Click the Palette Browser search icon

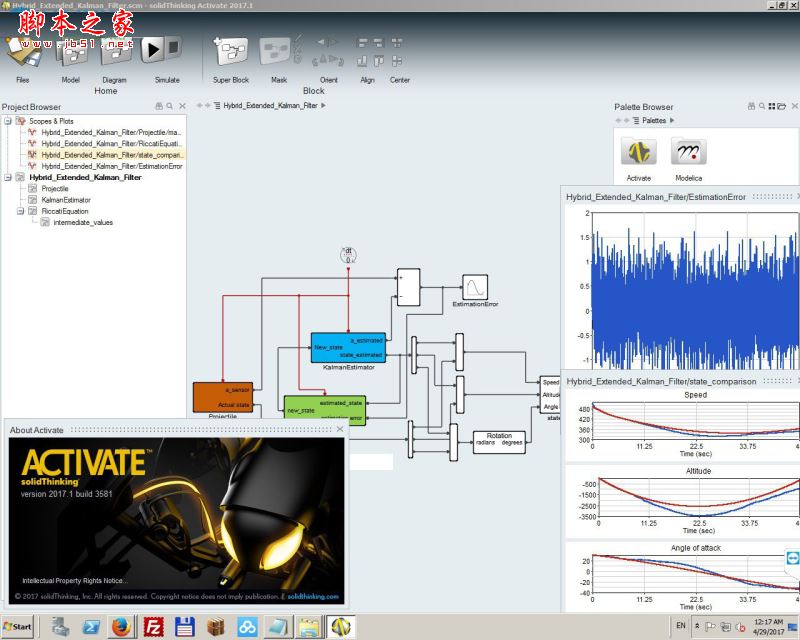[762, 106]
